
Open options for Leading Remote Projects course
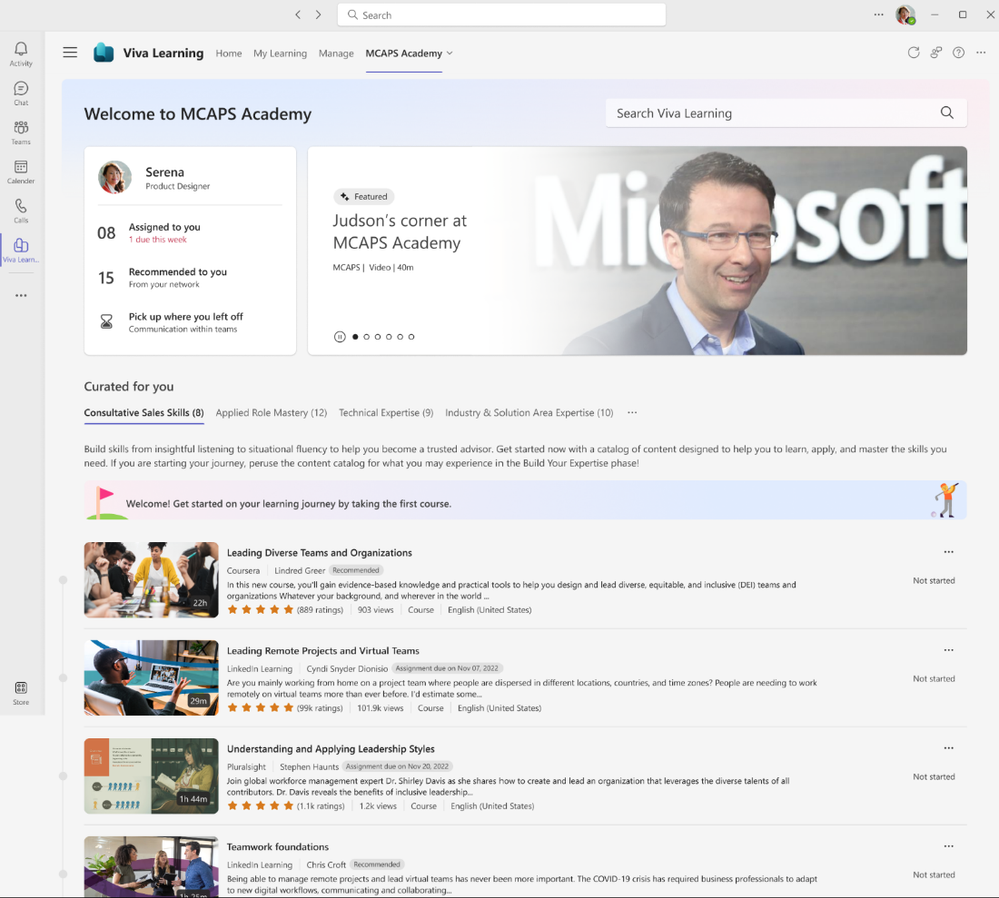point(949,650)
